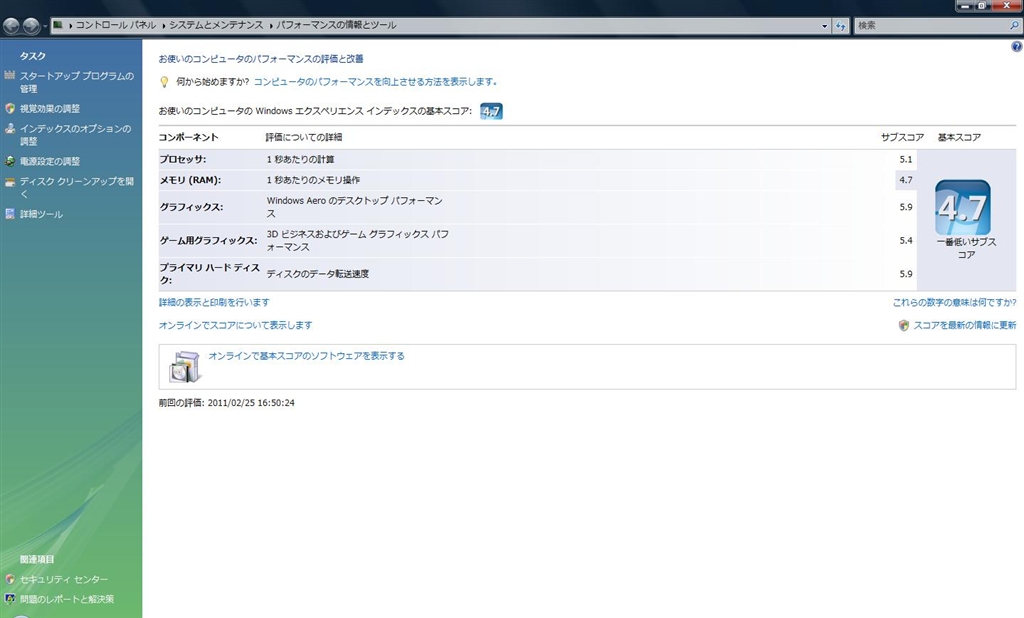
Task: Click the 詳細ツール icon in task pane
Action: coord(9,214)
